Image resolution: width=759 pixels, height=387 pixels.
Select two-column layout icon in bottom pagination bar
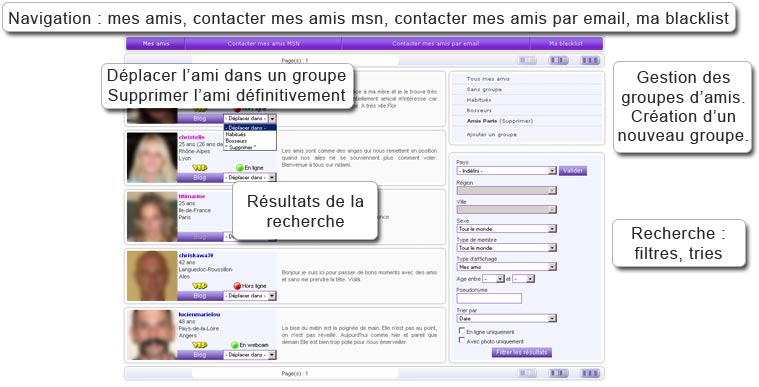pyautogui.click(x=558, y=373)
